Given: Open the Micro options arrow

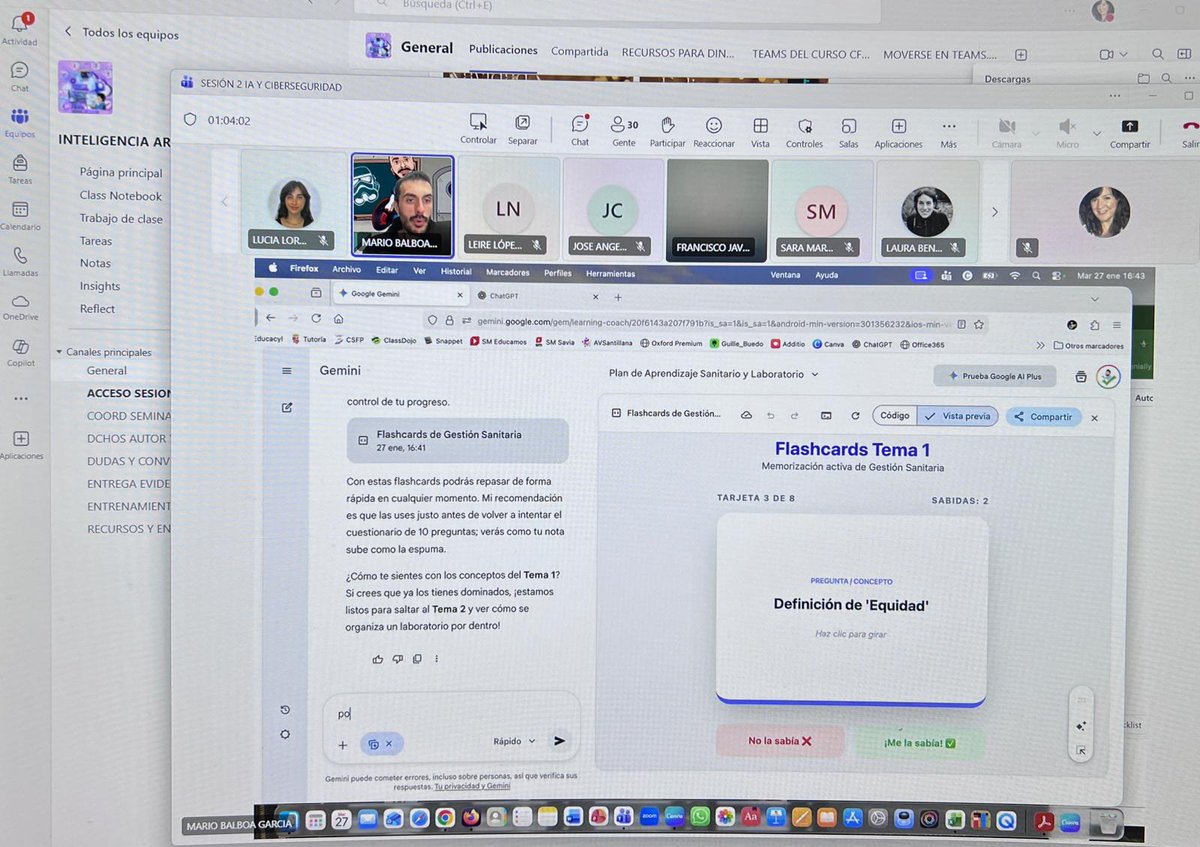Looking at the screenshot, I should [x=1097, y=133].
